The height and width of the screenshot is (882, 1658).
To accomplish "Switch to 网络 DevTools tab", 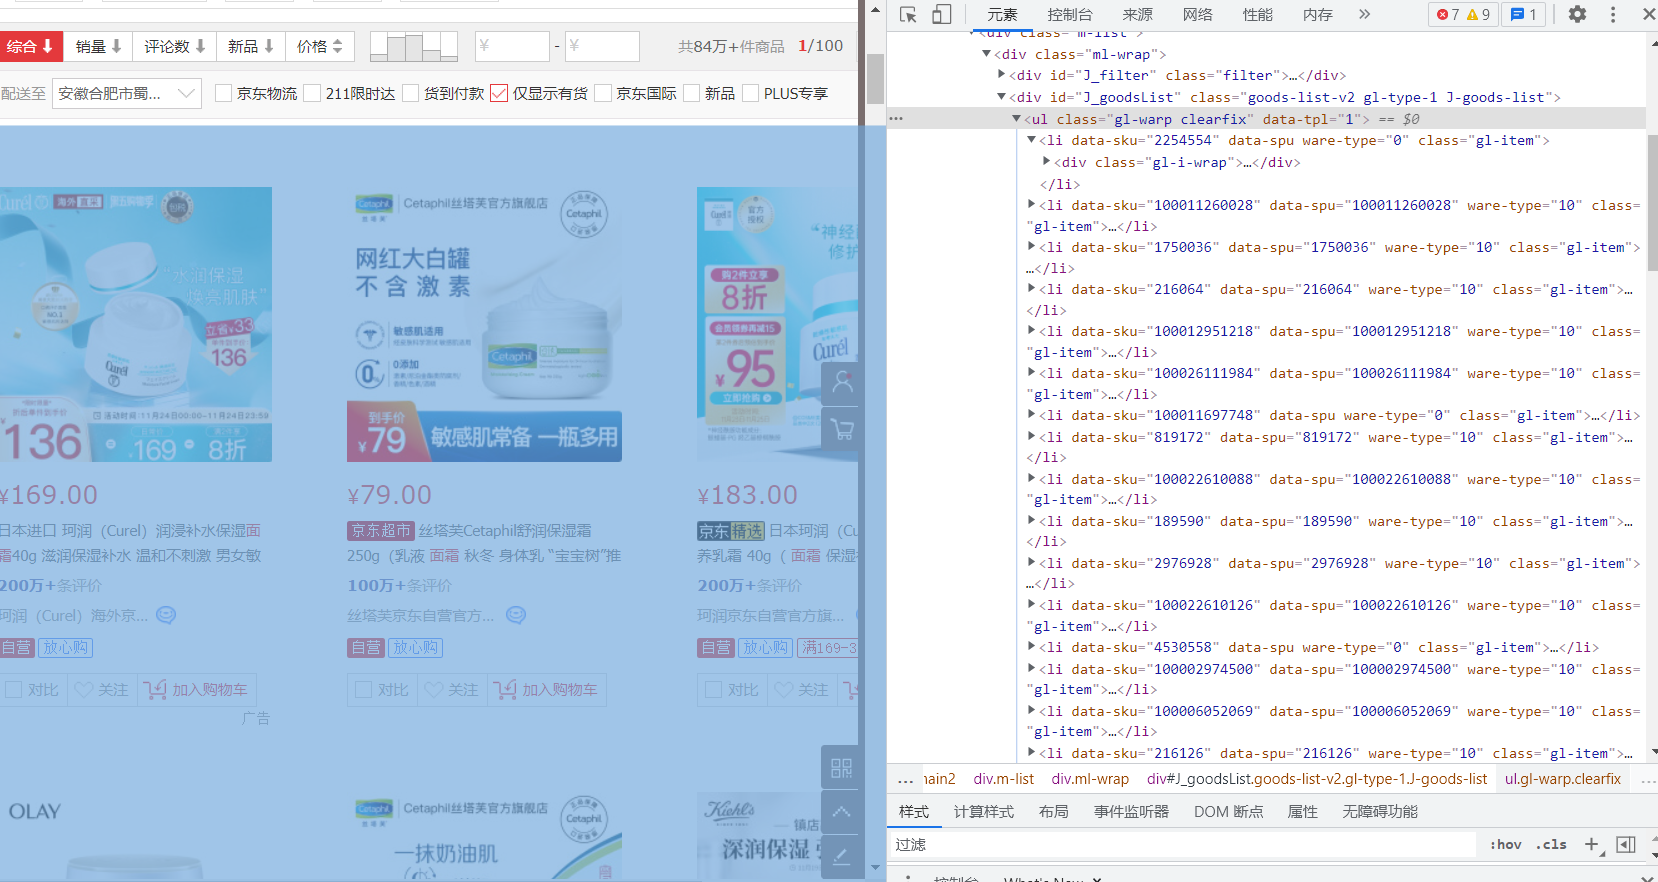I will [1197, 14].
